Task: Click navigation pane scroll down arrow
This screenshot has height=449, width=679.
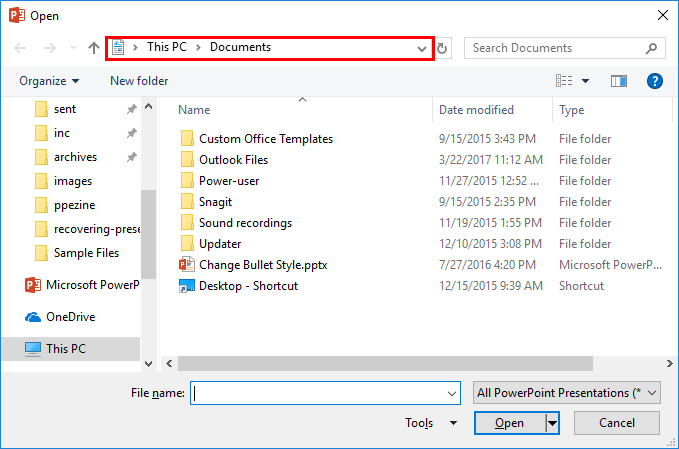Action: [x=149, y=364]
